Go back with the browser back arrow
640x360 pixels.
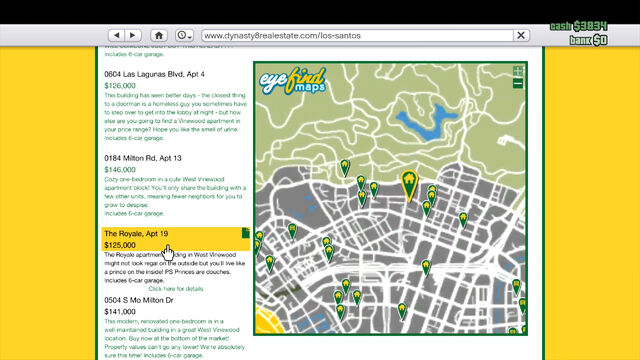117,36
